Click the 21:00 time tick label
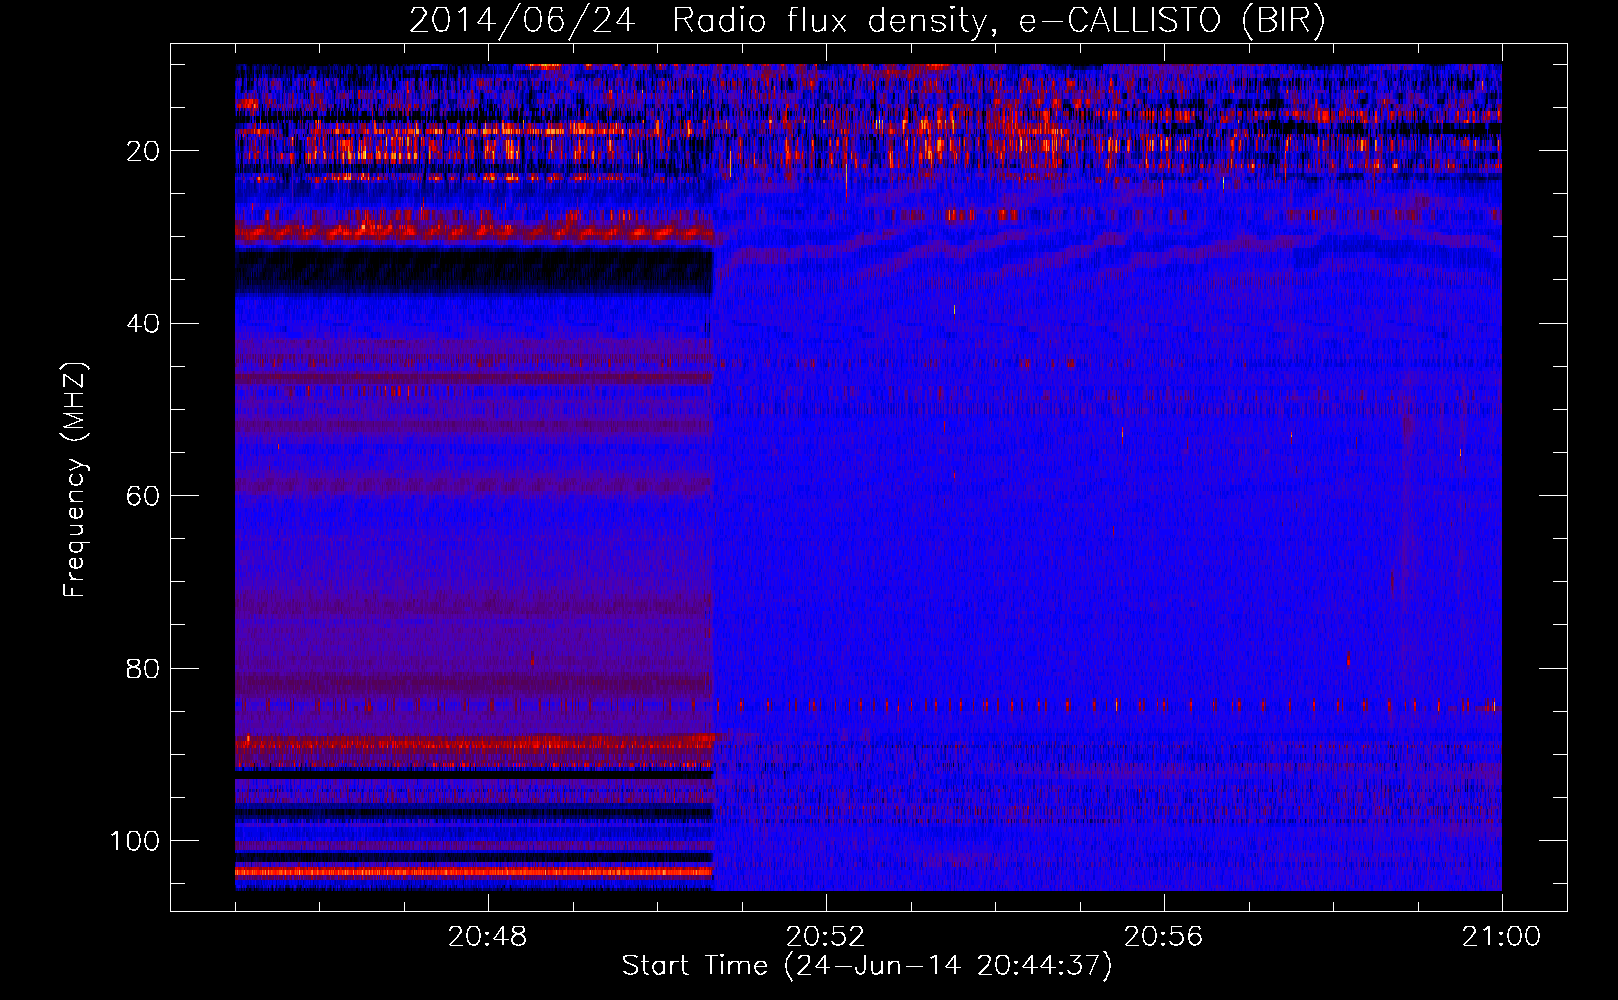 pyautogui.click(x=1501, y=937)
